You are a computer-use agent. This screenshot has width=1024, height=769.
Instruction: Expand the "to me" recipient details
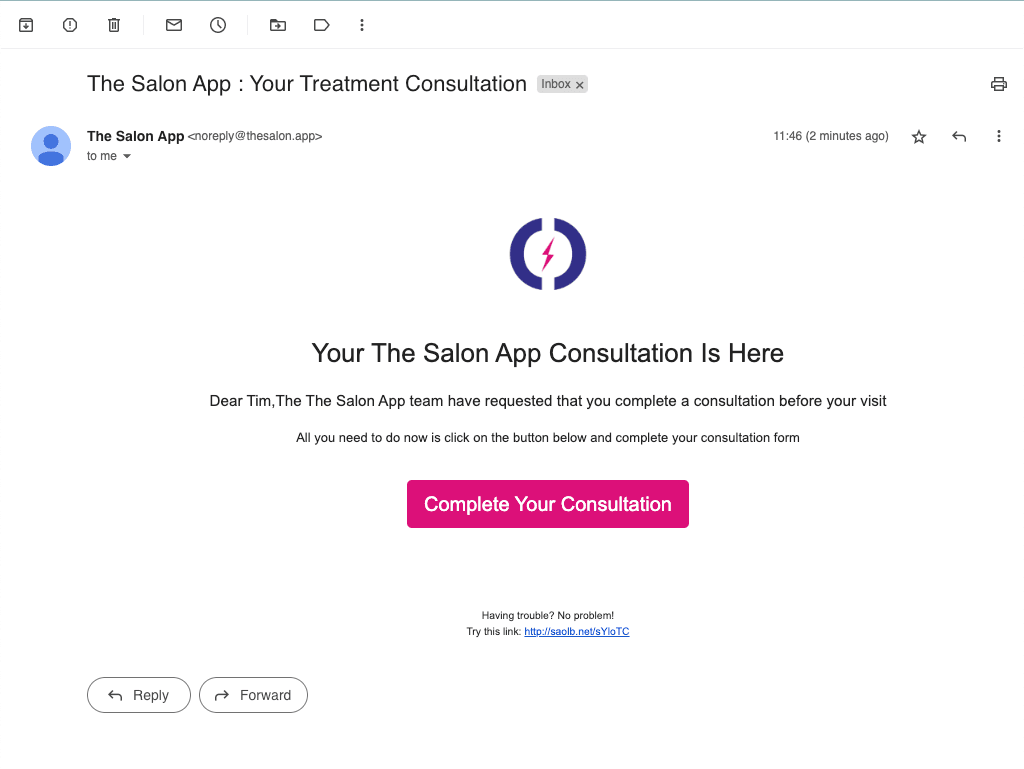127,157
